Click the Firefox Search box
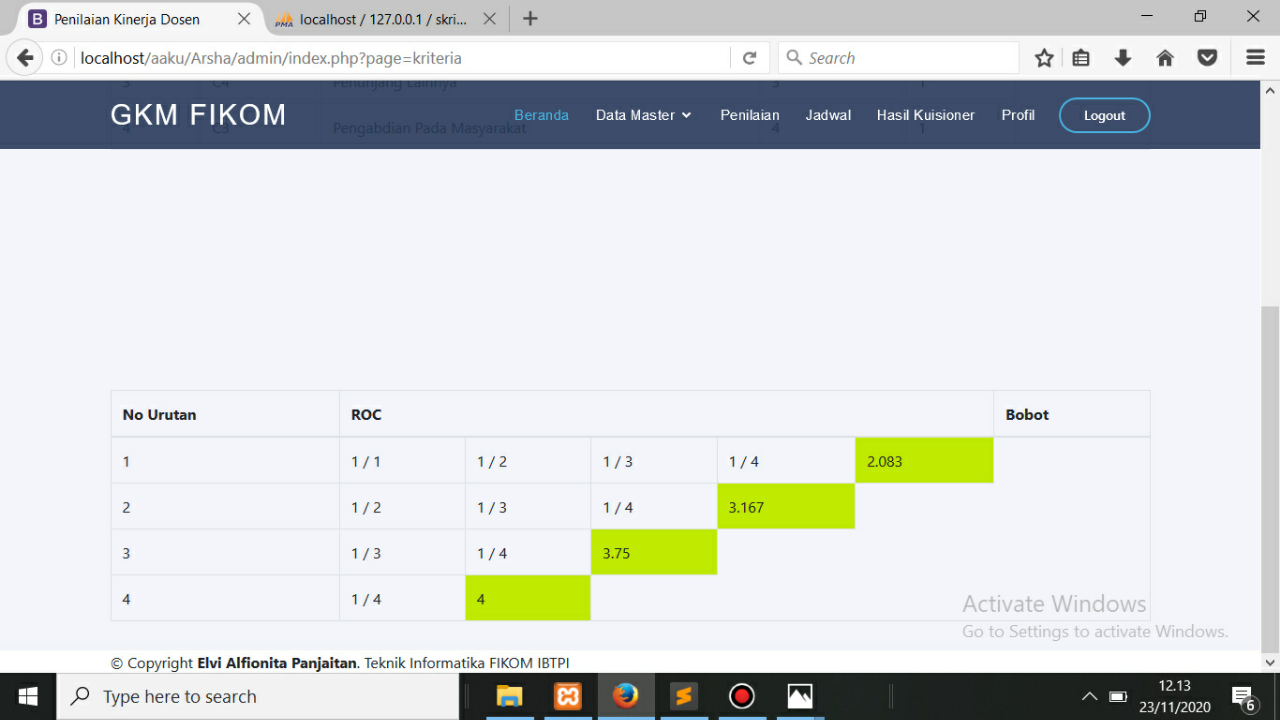 tap(898, 58)
